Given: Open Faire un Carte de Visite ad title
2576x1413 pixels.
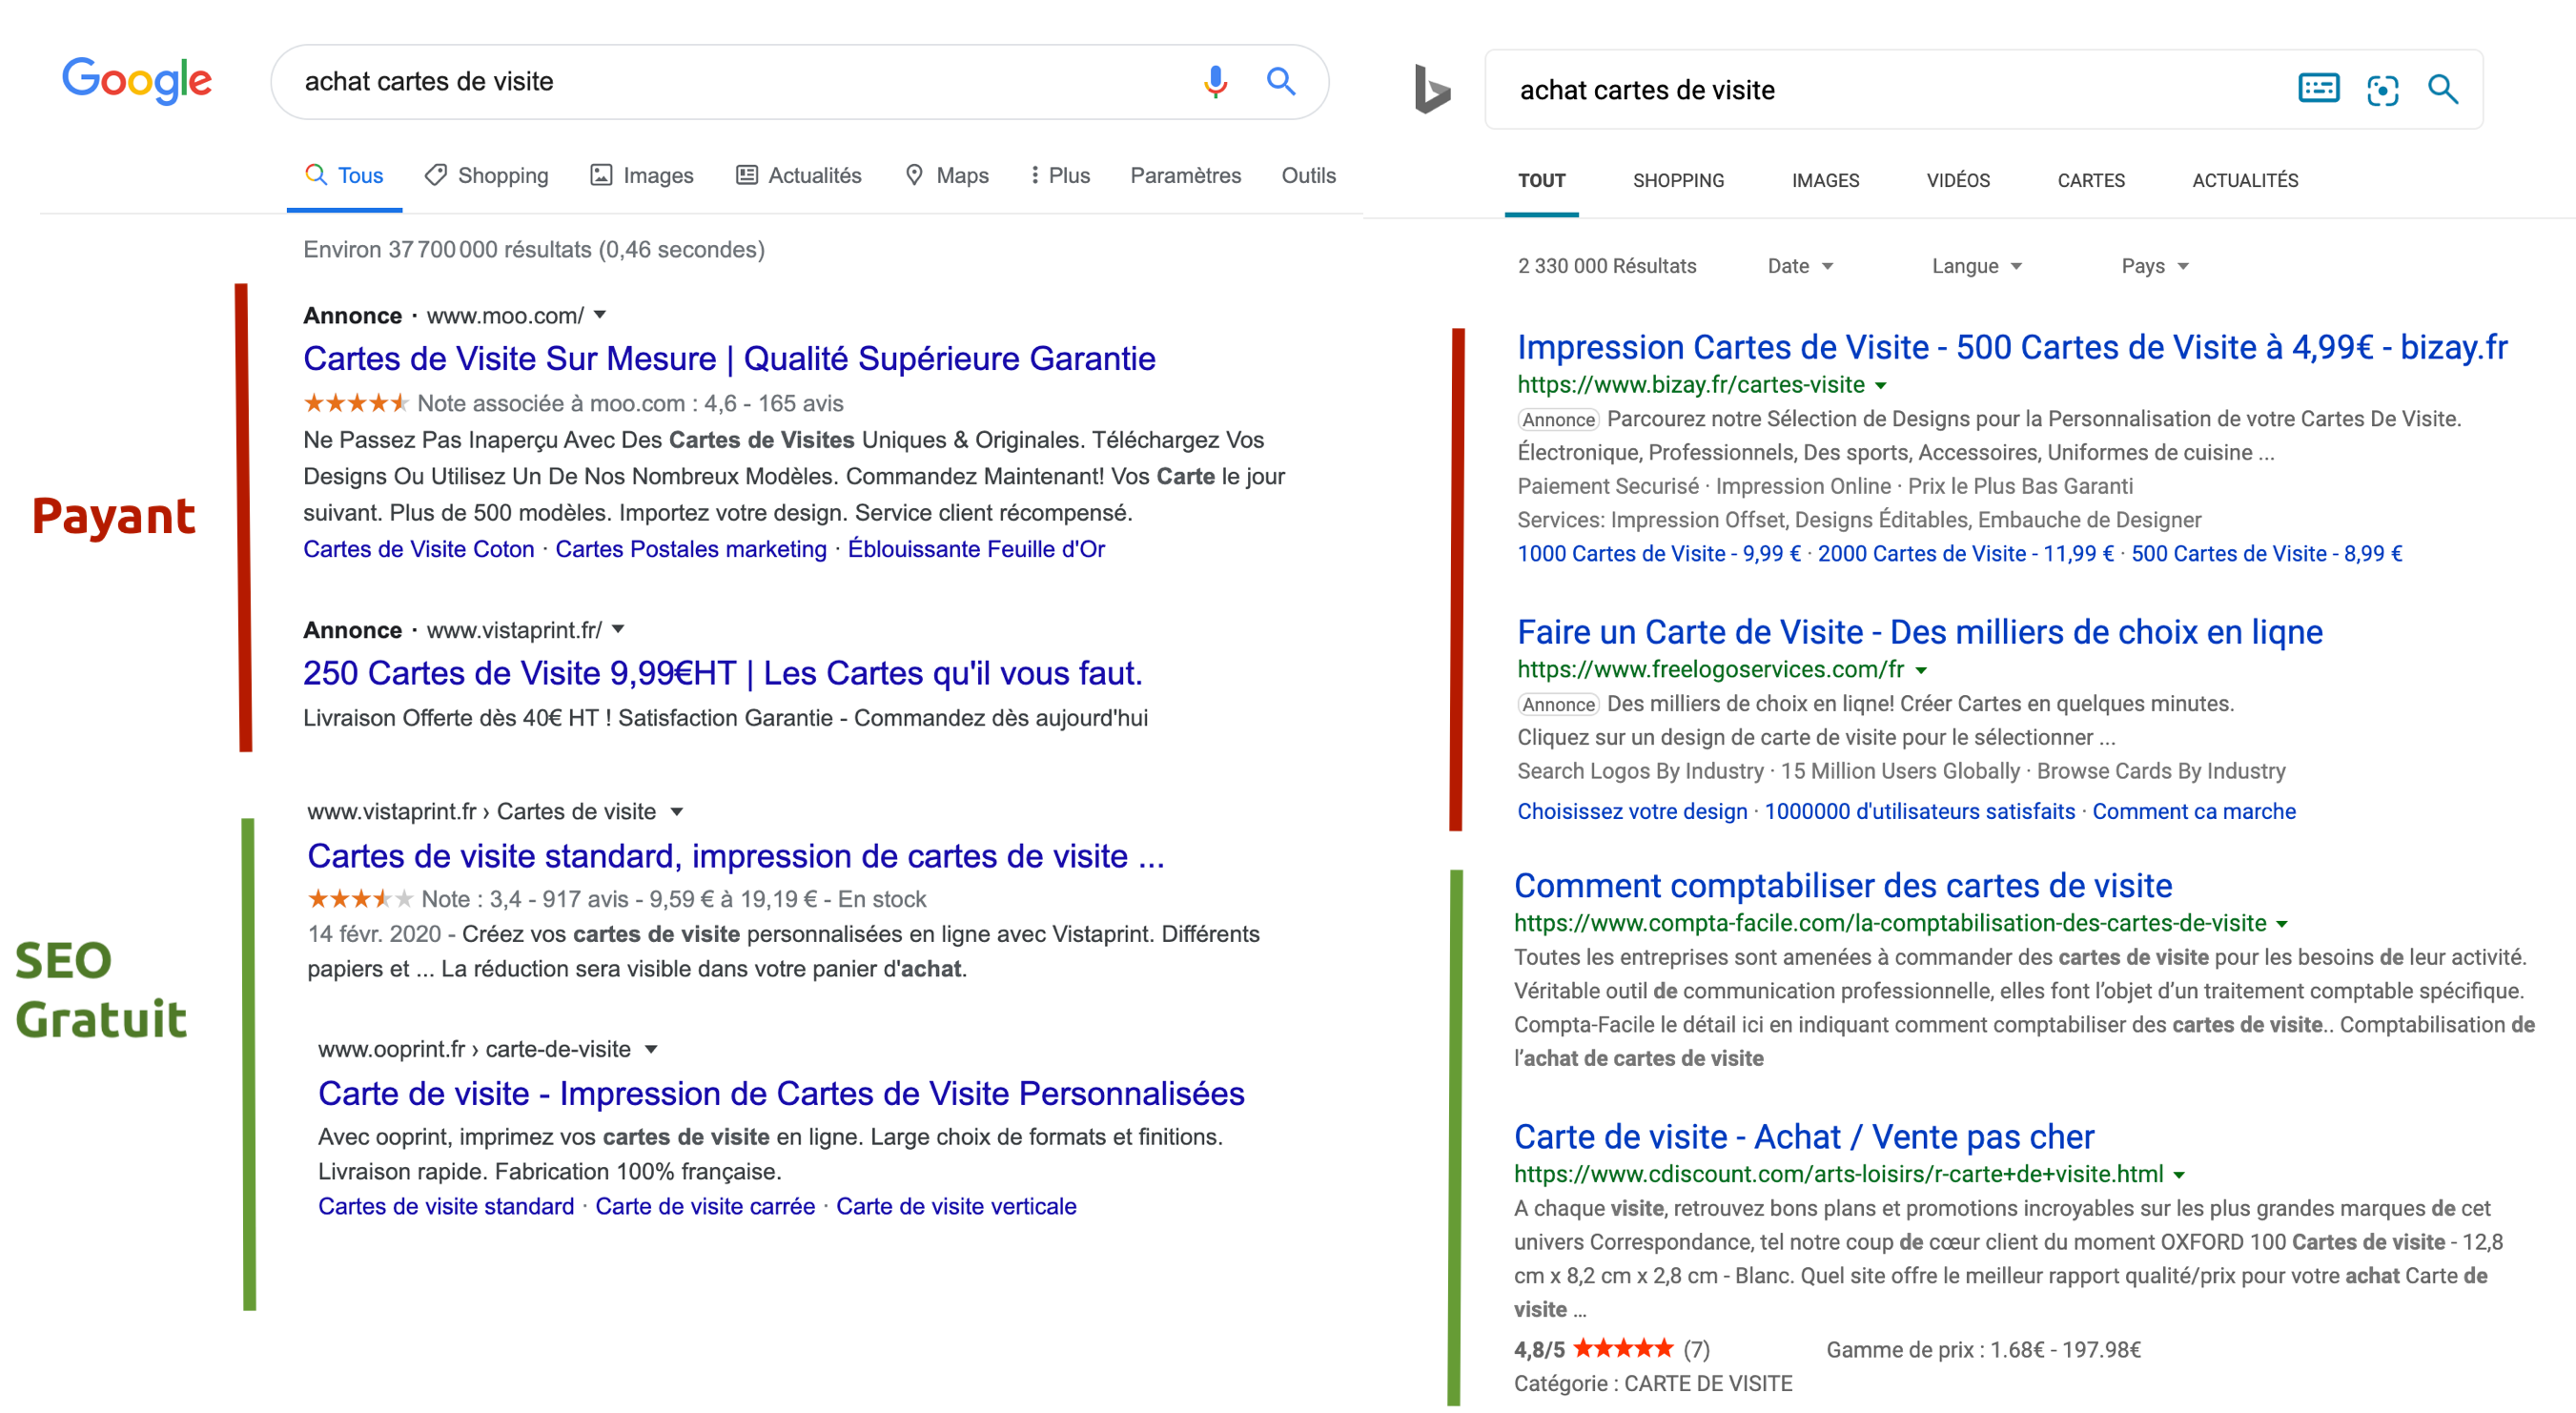Looking at the screenshot, I should [1920, 632].
